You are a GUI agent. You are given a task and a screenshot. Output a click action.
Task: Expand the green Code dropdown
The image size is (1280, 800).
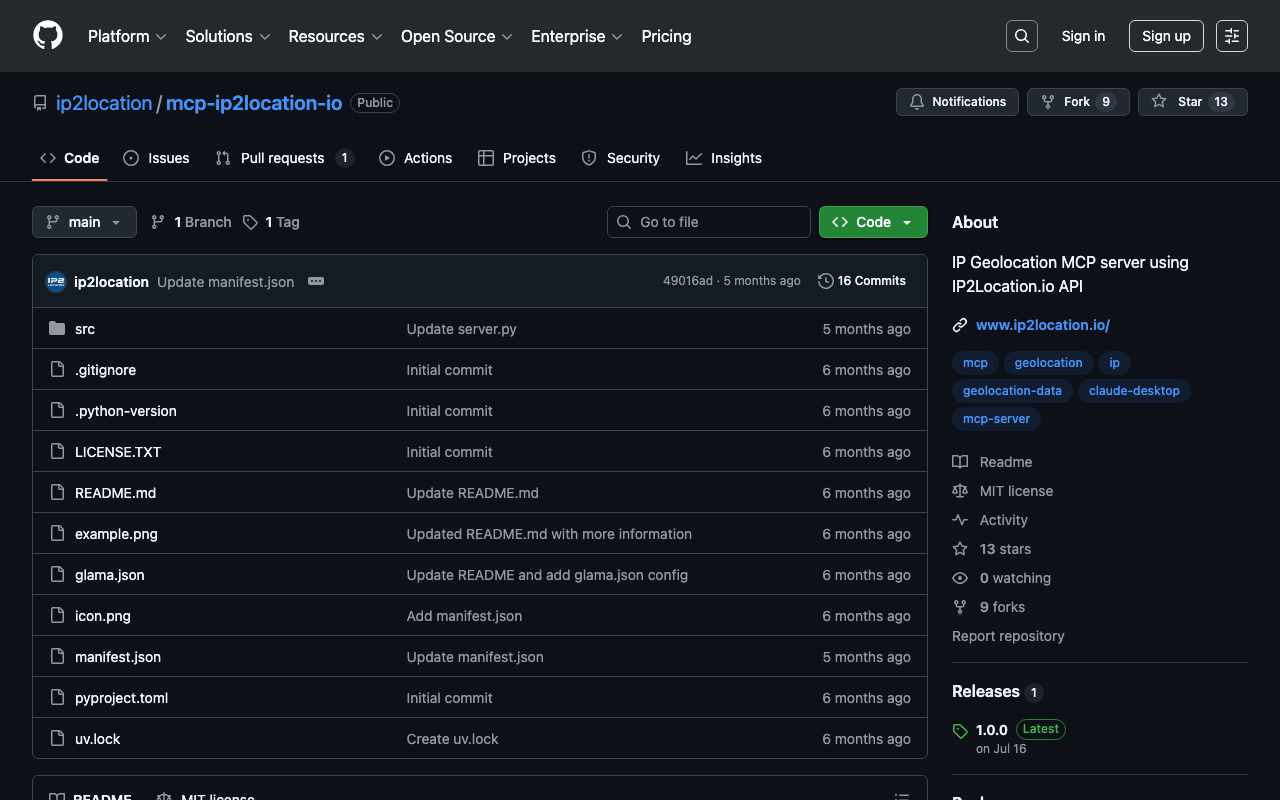coord(872,222)
